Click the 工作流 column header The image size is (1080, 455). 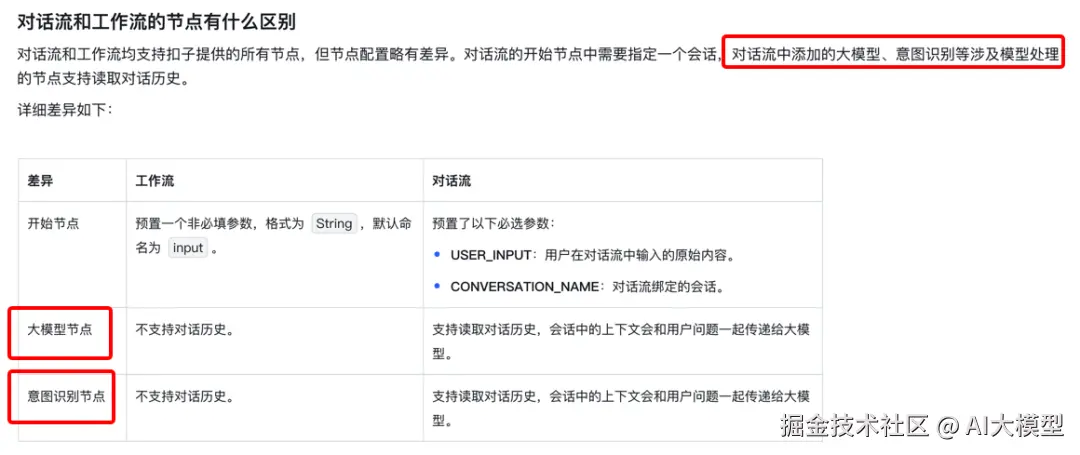pos(155,181)
